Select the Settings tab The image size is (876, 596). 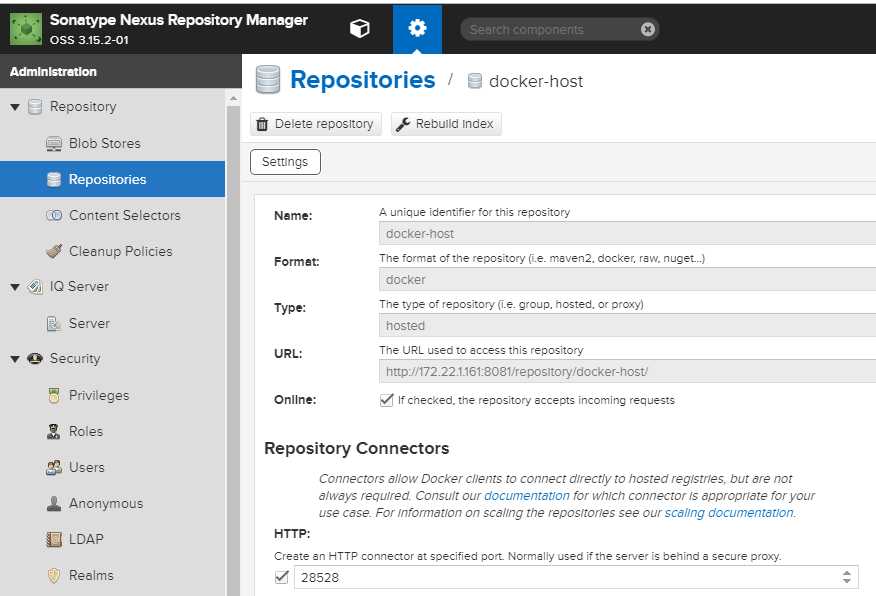coord(285,162)
